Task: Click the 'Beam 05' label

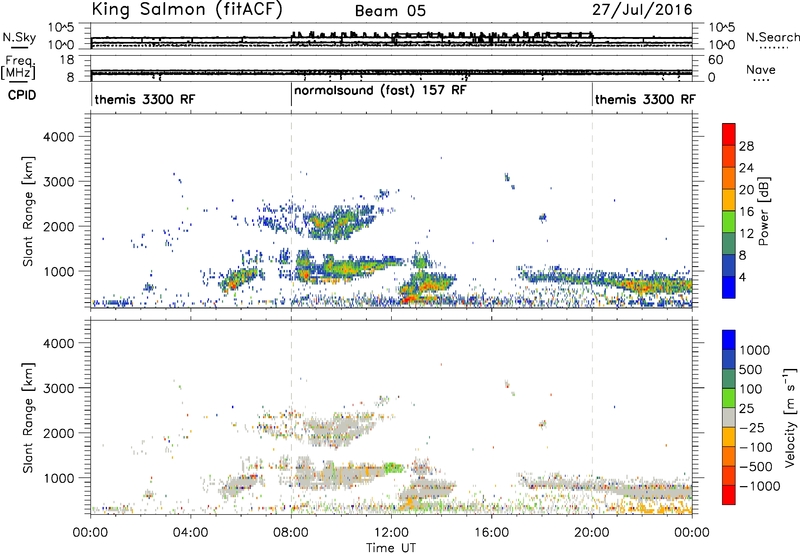Action: (390, 11)
